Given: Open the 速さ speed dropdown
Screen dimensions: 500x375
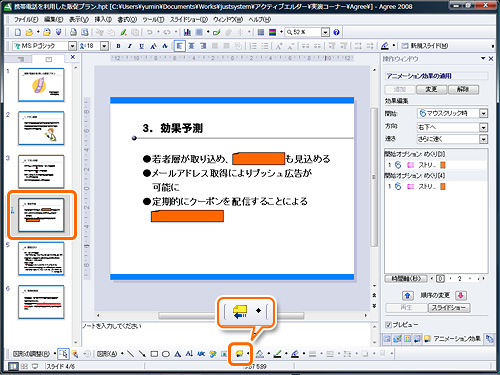Looking at the screenshot, I should pyautogui.click(x=484, y=139).
